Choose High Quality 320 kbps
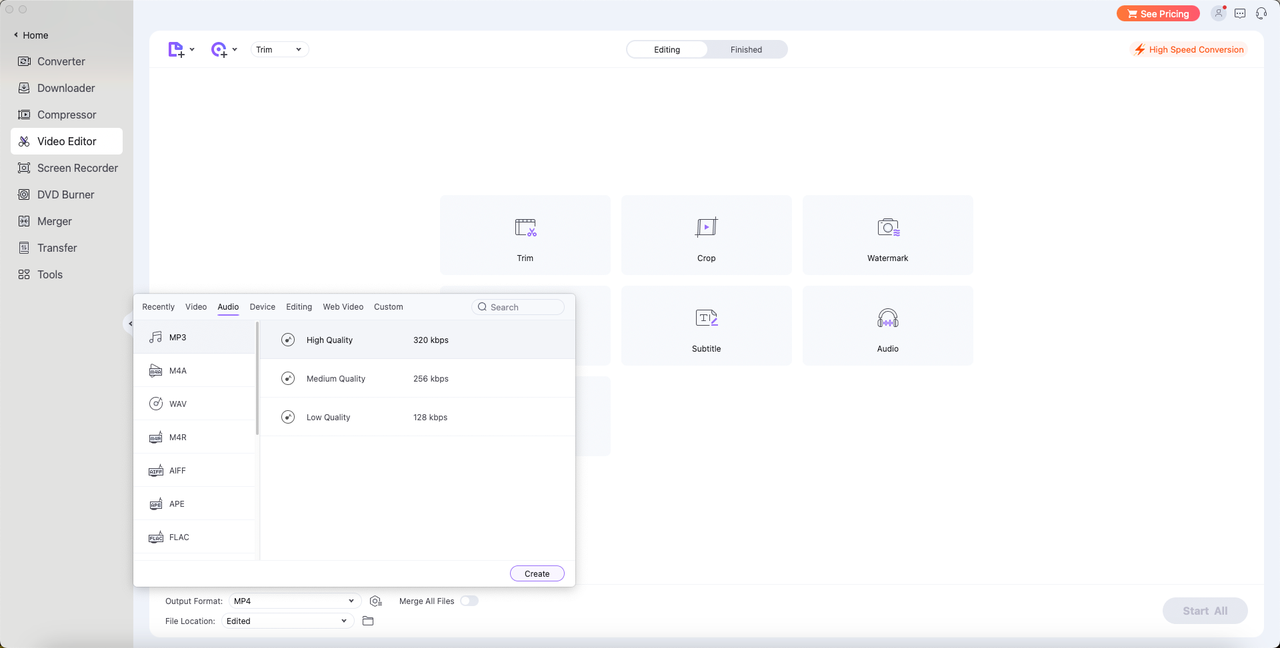1280x648 pixels. point(418,340)
